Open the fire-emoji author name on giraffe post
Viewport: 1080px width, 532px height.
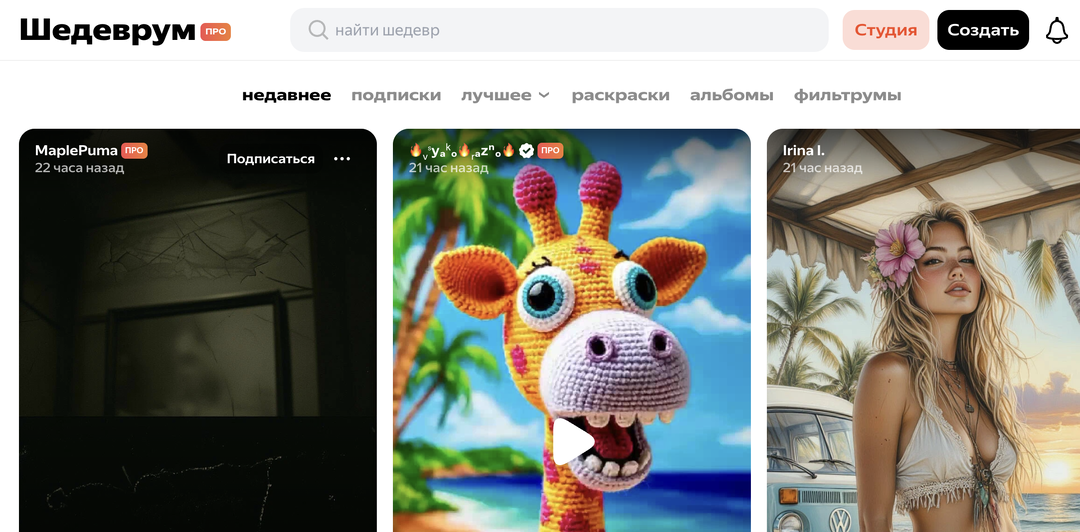coord(462,150)
